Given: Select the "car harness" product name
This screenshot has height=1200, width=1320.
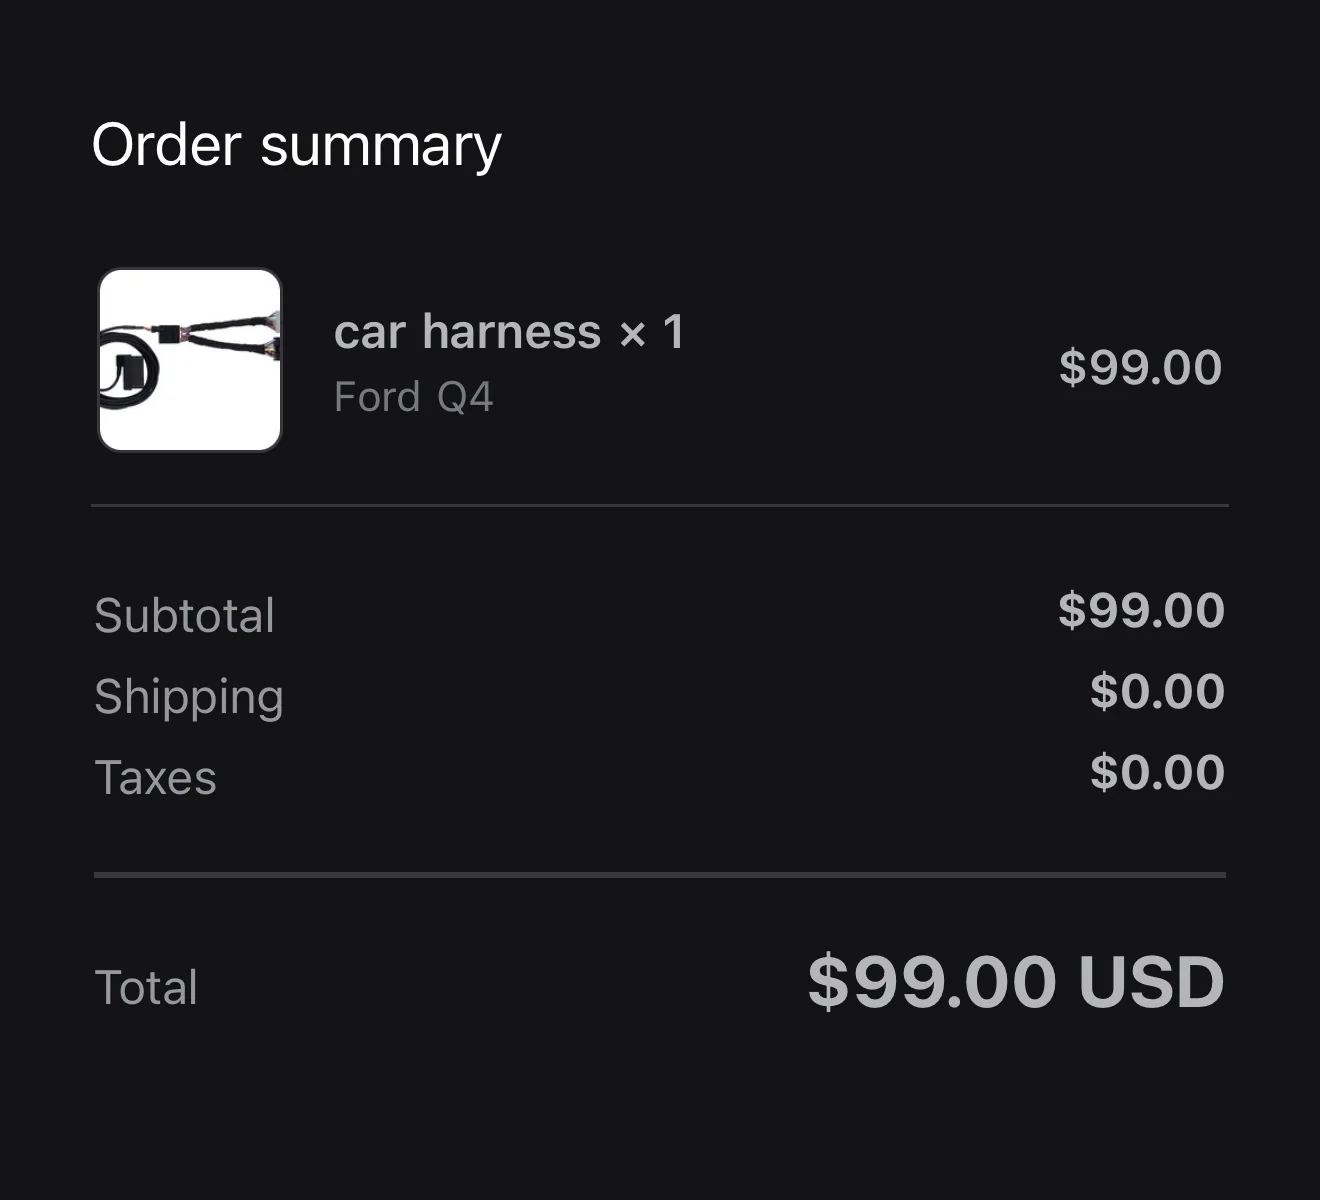Looking at the screenshot, I should click(x=467, y=332).
